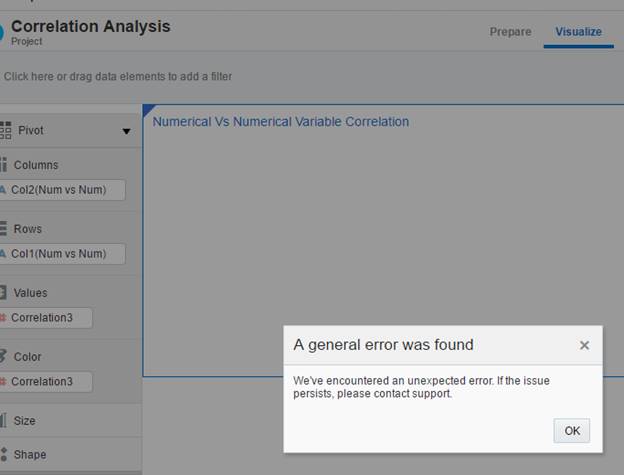Select Correlation3 under Color
Screen dimensions: 624x475
coord(47,381)
